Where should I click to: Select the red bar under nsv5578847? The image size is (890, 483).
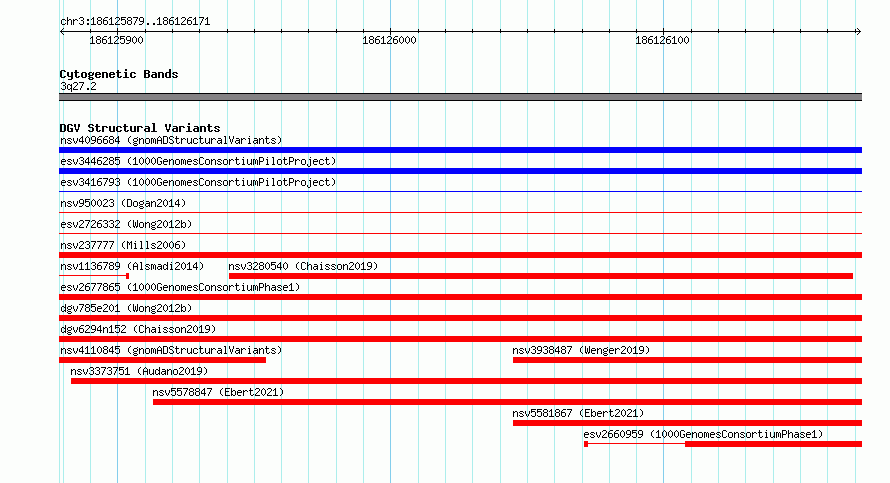click(507, 402)
